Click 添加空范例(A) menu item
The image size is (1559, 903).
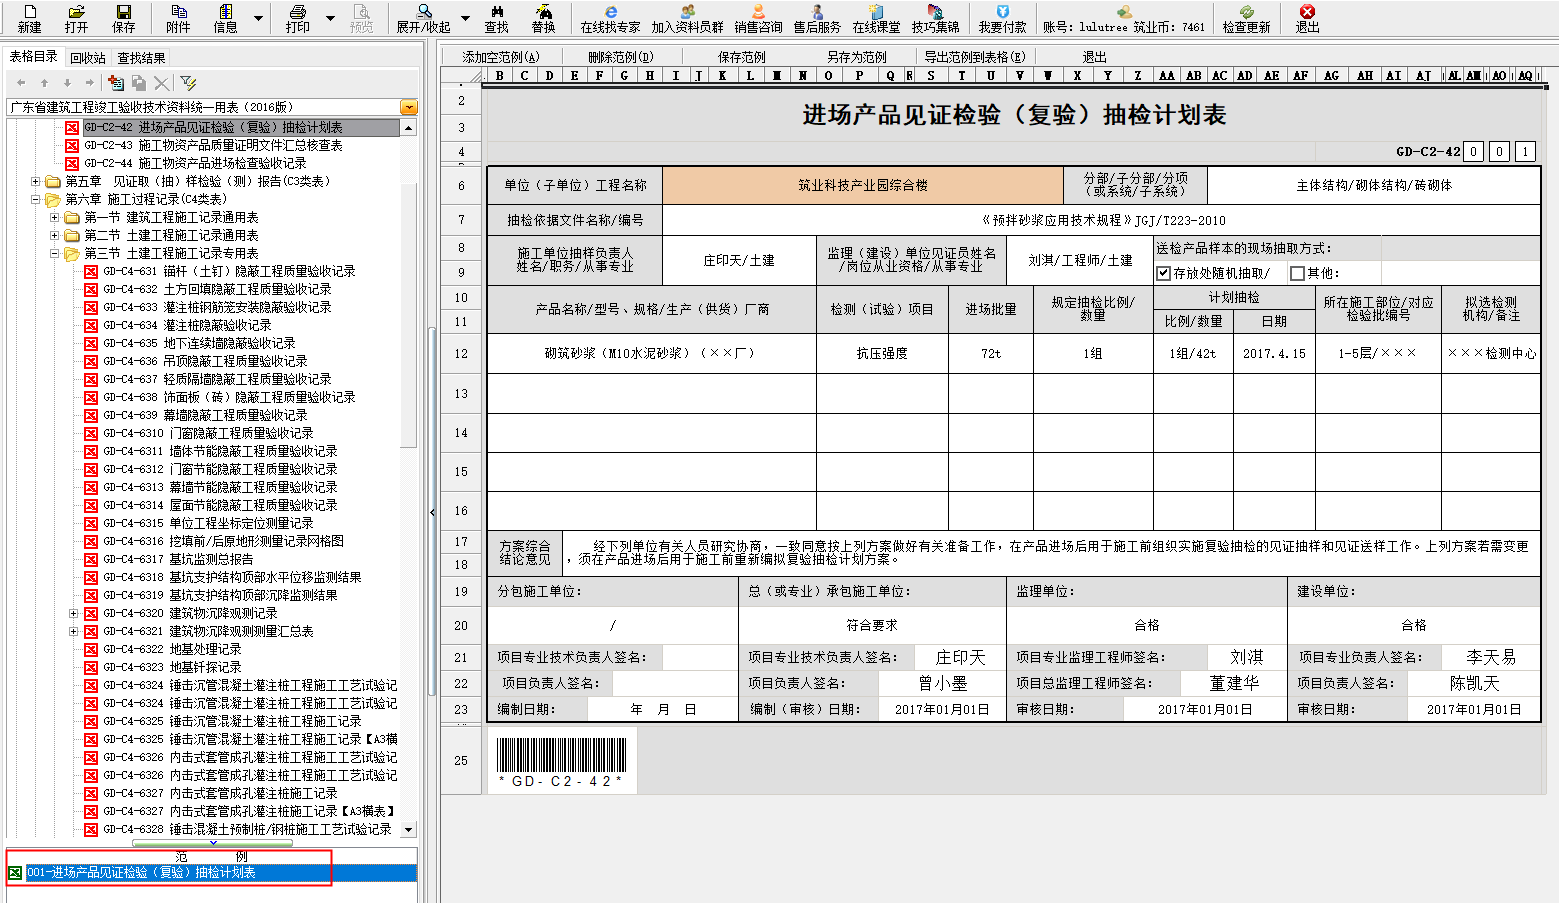(501, 57)
